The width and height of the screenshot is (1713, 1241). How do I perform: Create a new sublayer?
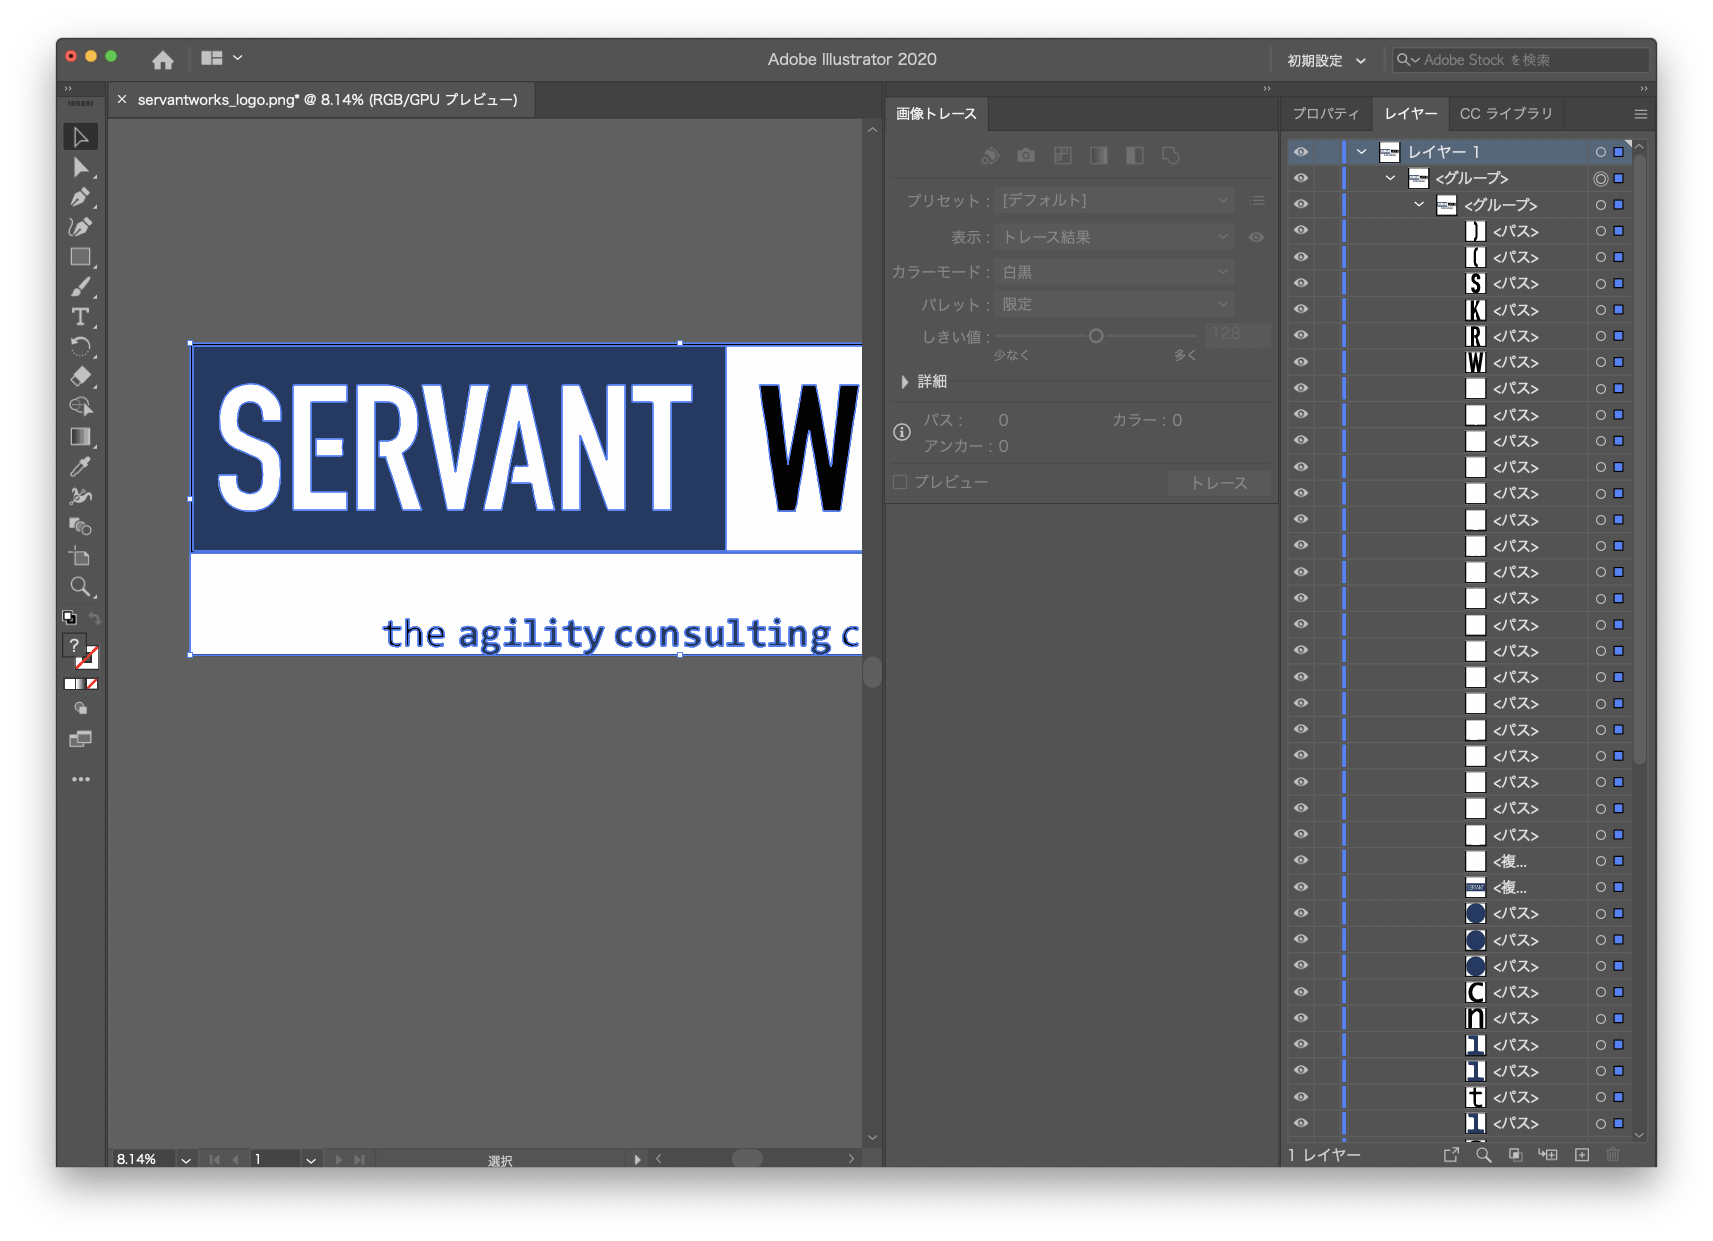coord(1548,1155)
